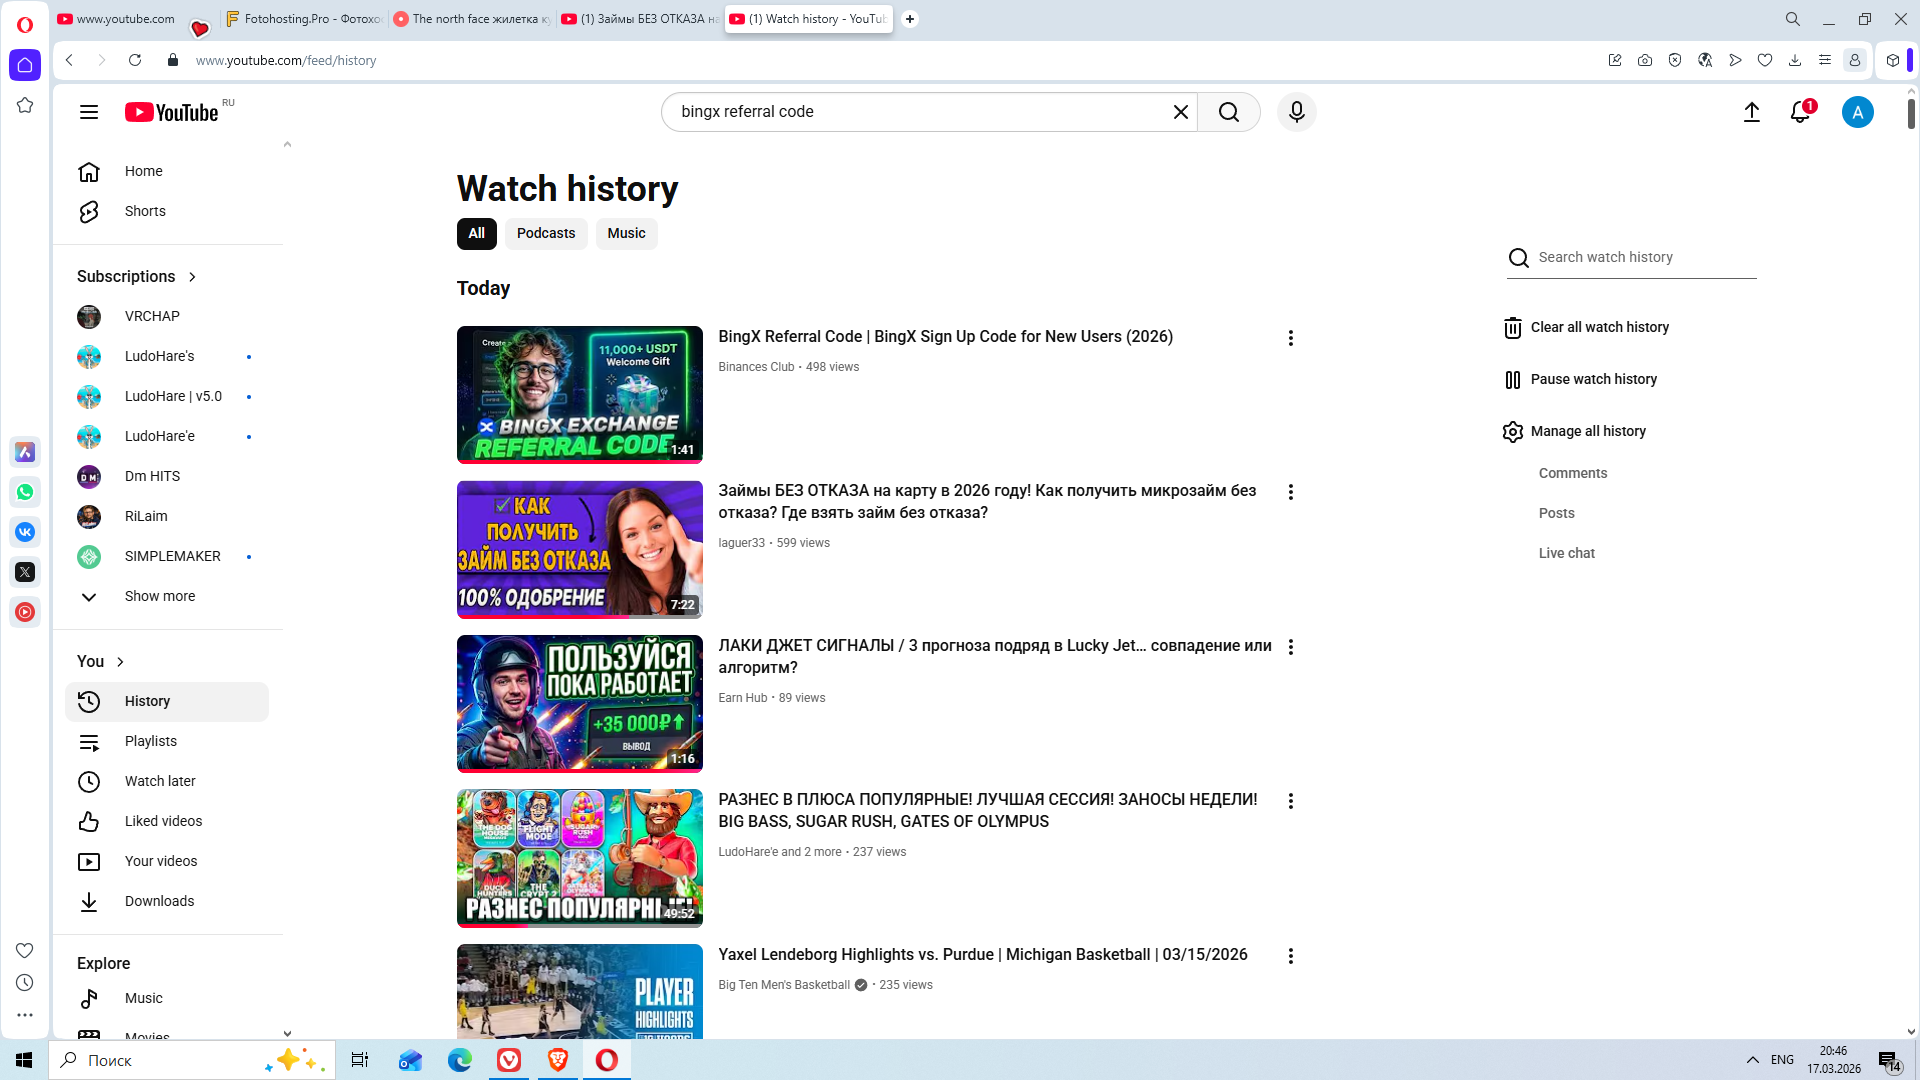Click the search magnifier button

pos(1229,112)
